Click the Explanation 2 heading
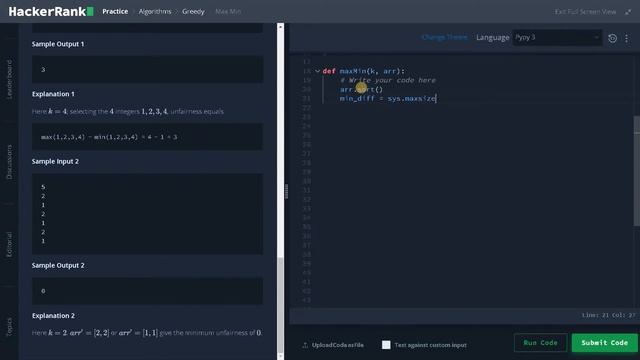The image size is (640, 360). 53,316
